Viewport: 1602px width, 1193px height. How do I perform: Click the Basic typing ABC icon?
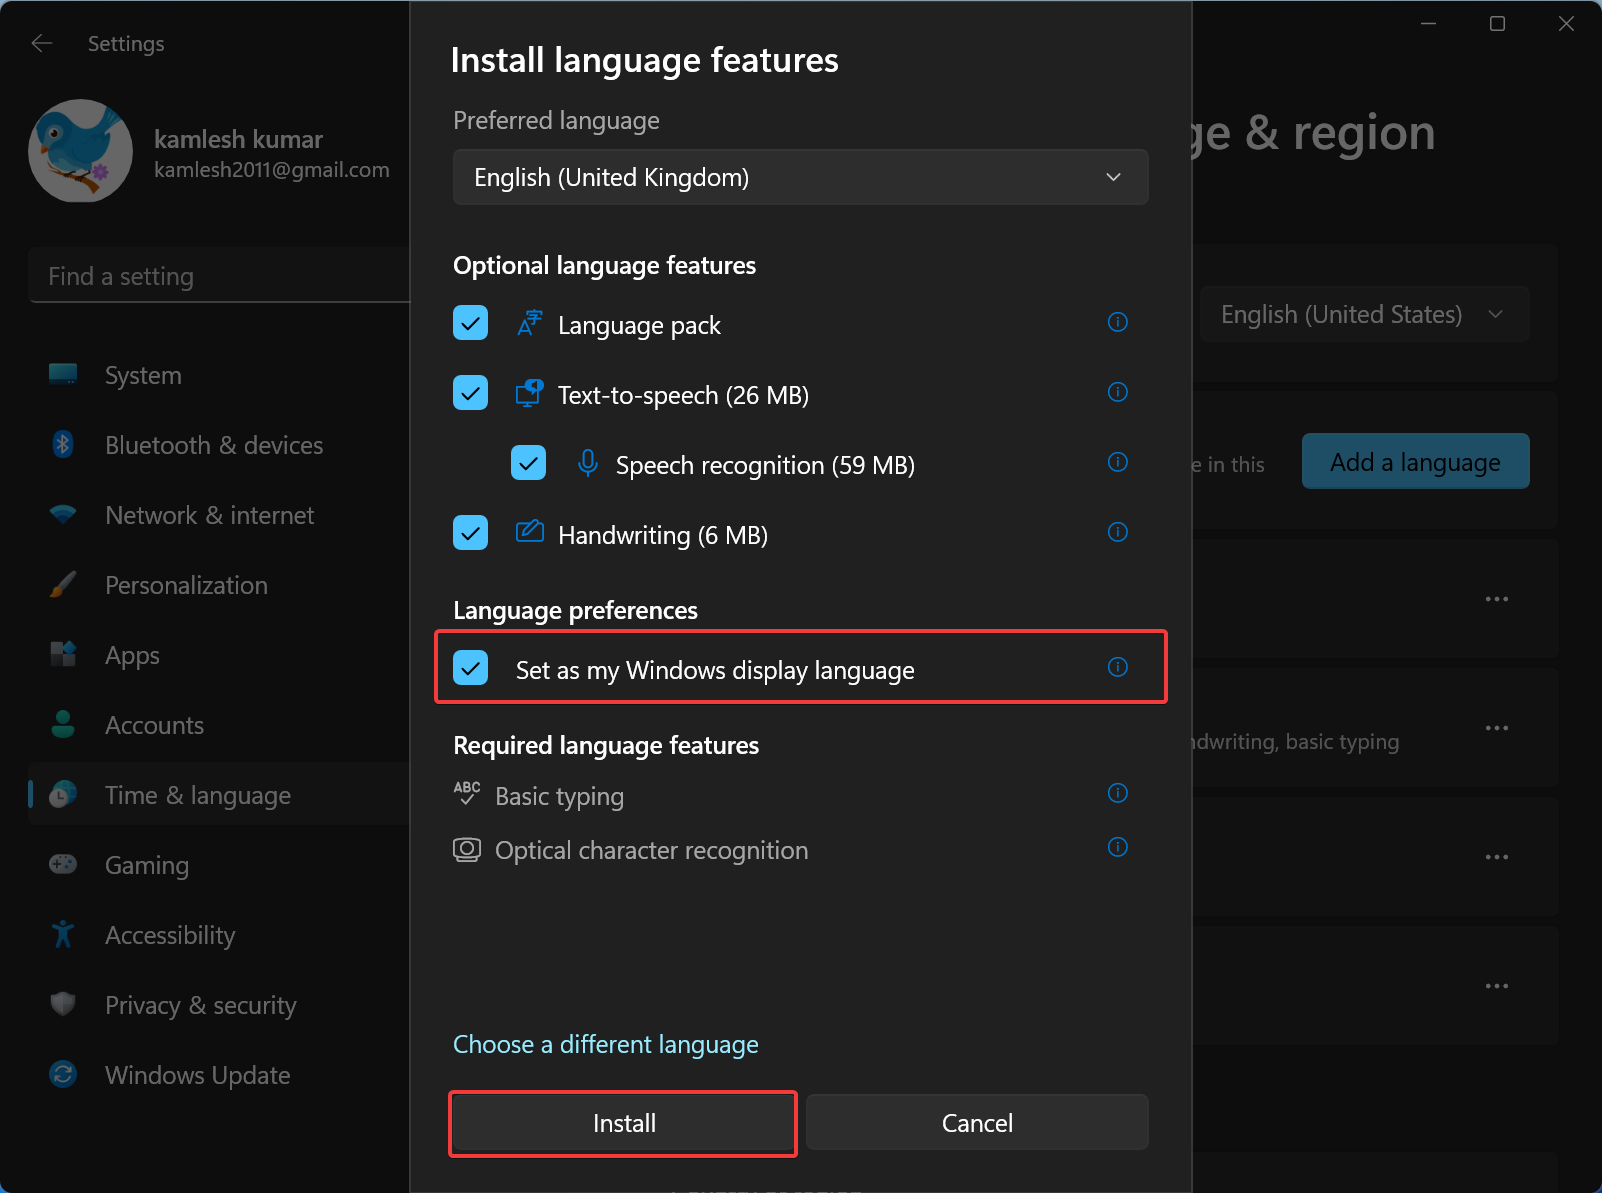pyautogui.click(x=467, y=793)
